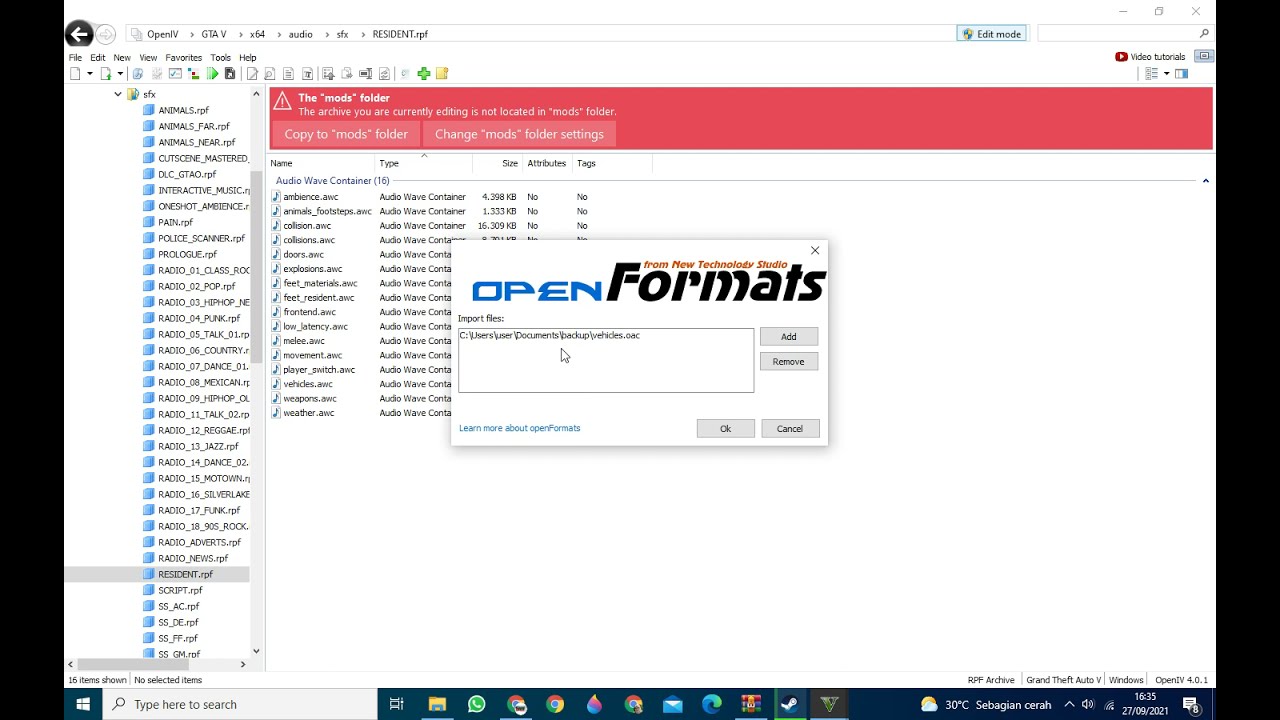Select ANIMALS.rpf in the tree
The image size is (1280, 720).
[183, 111]
